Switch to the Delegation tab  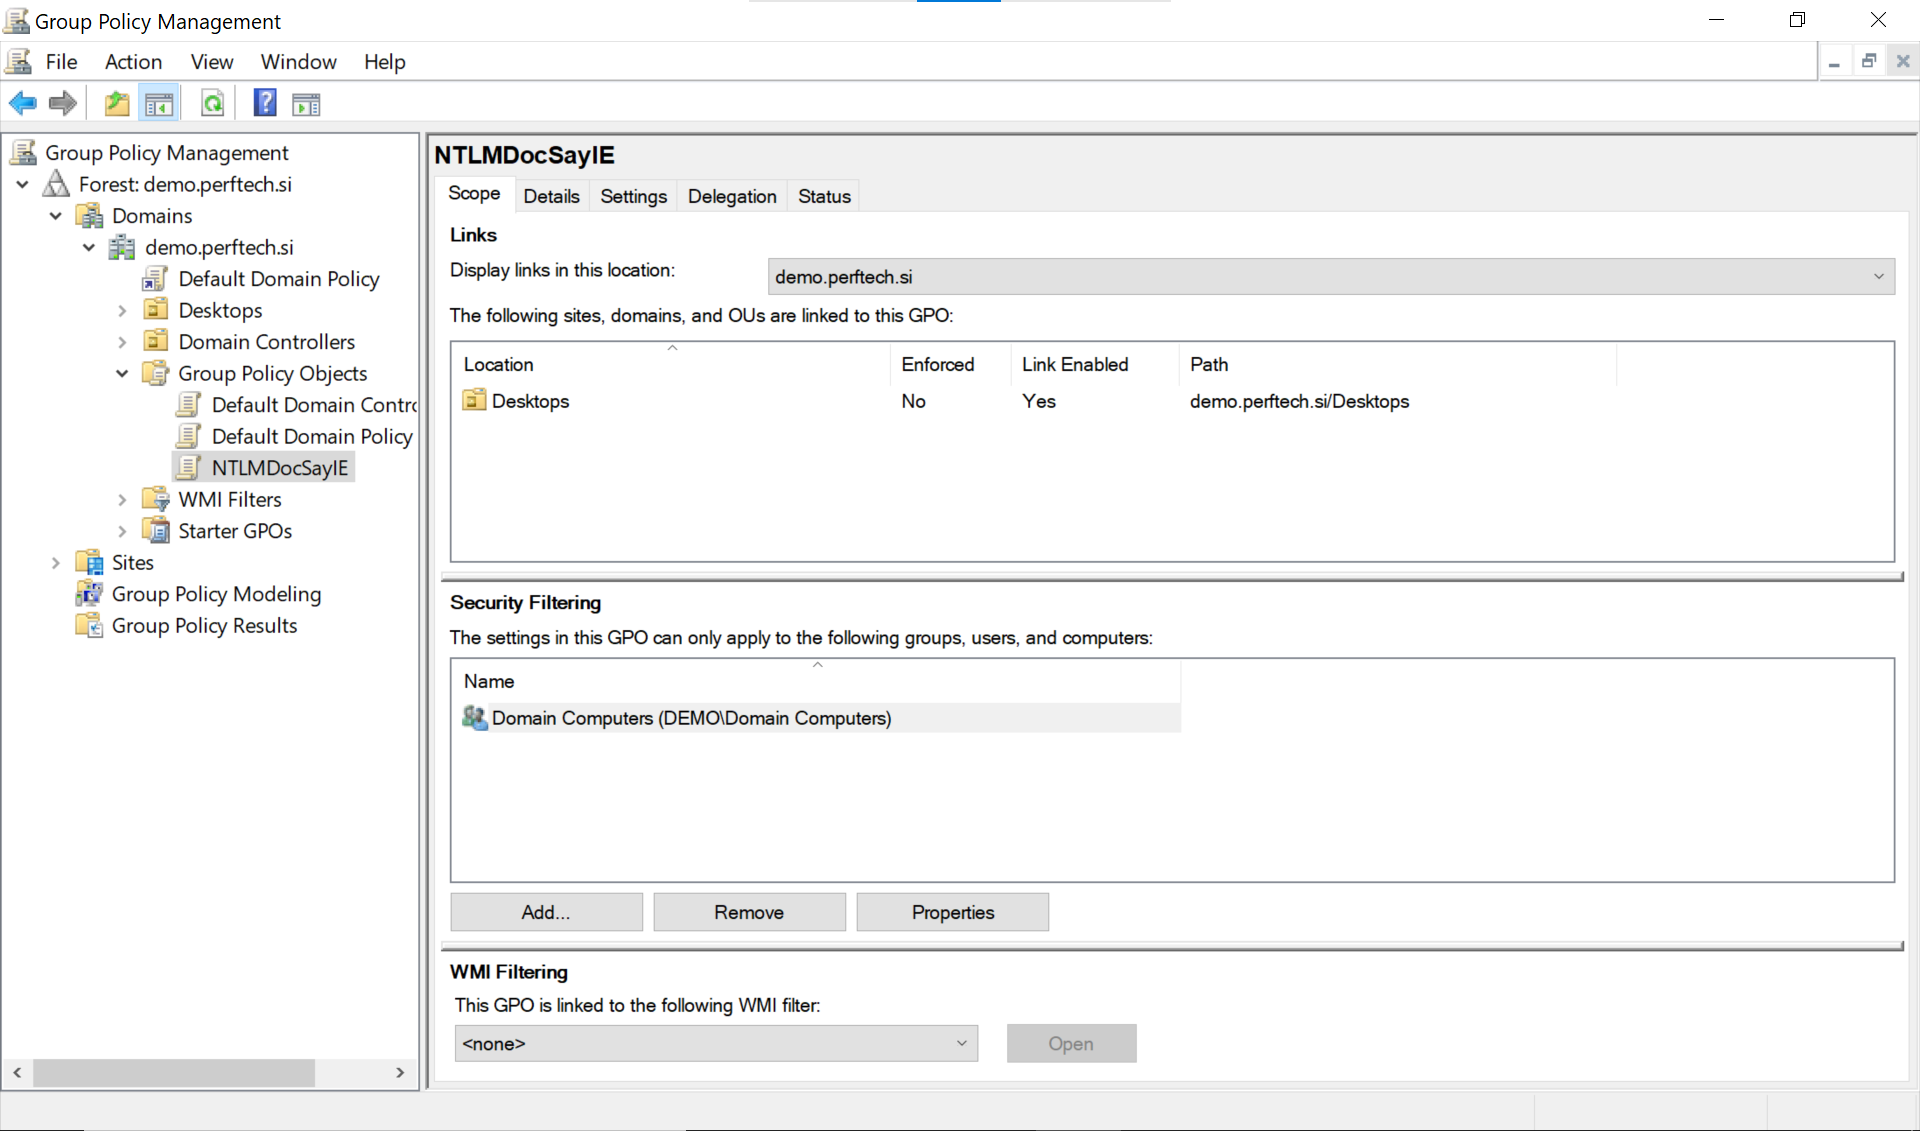(732, 195)
